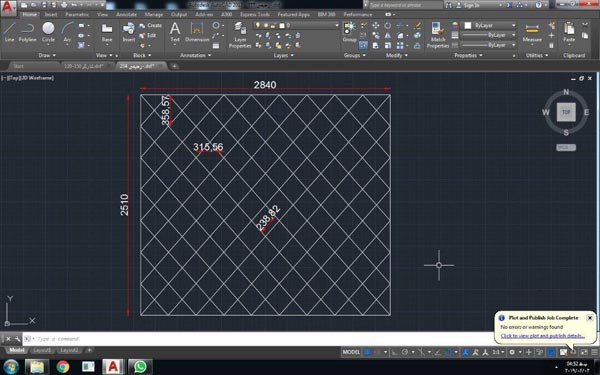Select the Line tool

(9, 31)
